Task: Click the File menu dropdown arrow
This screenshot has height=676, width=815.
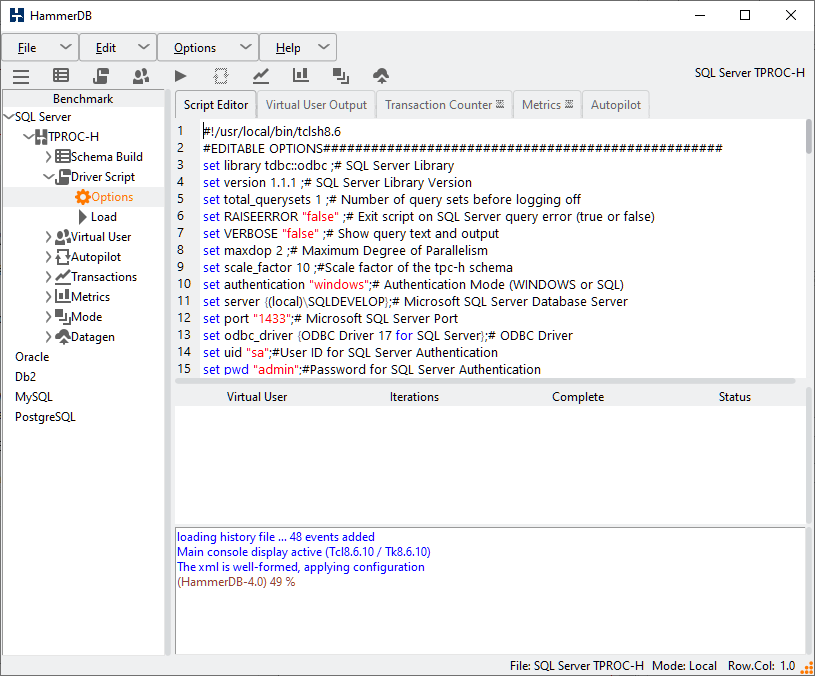Action: click(x=65, y=47)
